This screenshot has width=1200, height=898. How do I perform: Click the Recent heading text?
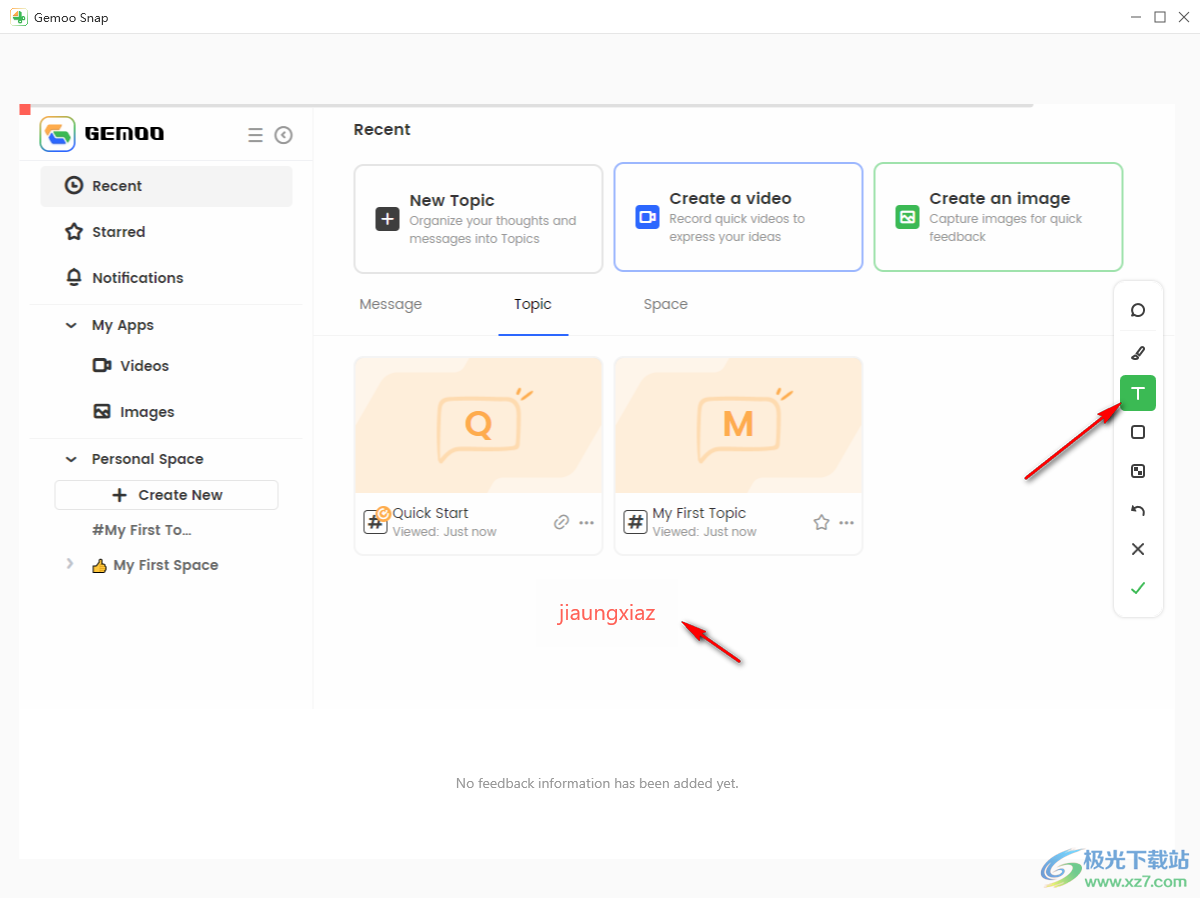pos(382,130)
